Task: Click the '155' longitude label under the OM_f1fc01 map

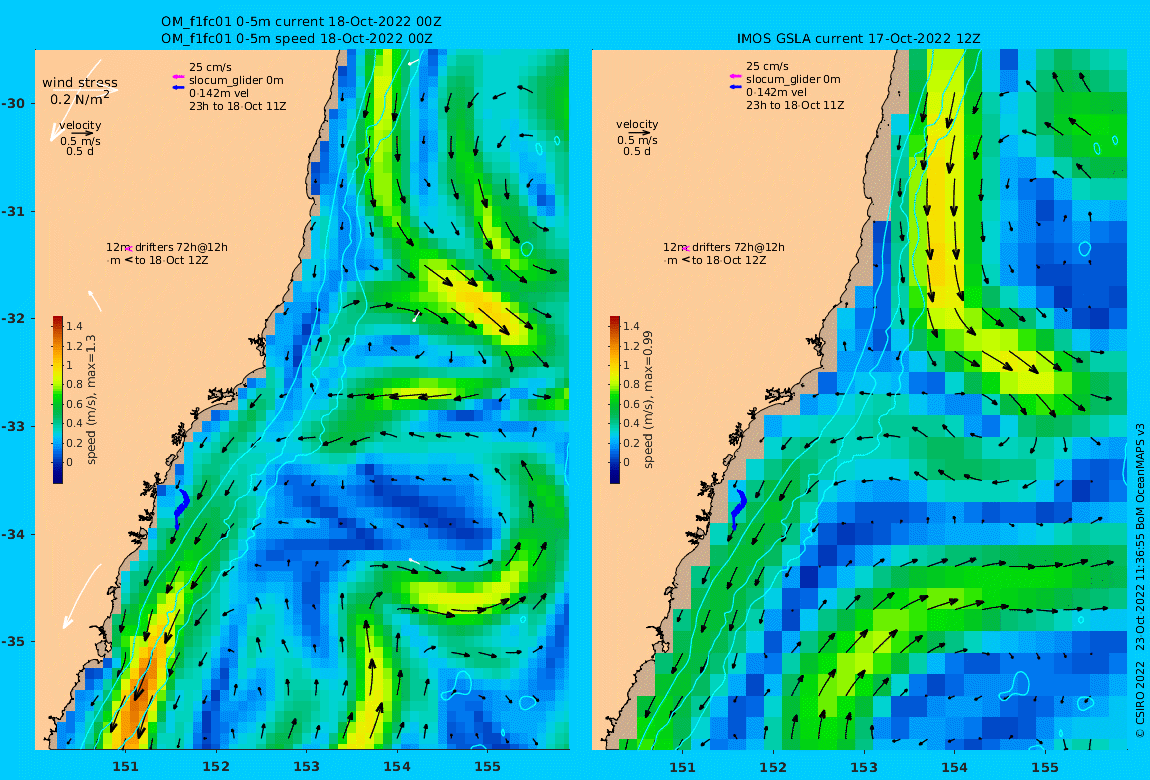Action: [488, 767]
